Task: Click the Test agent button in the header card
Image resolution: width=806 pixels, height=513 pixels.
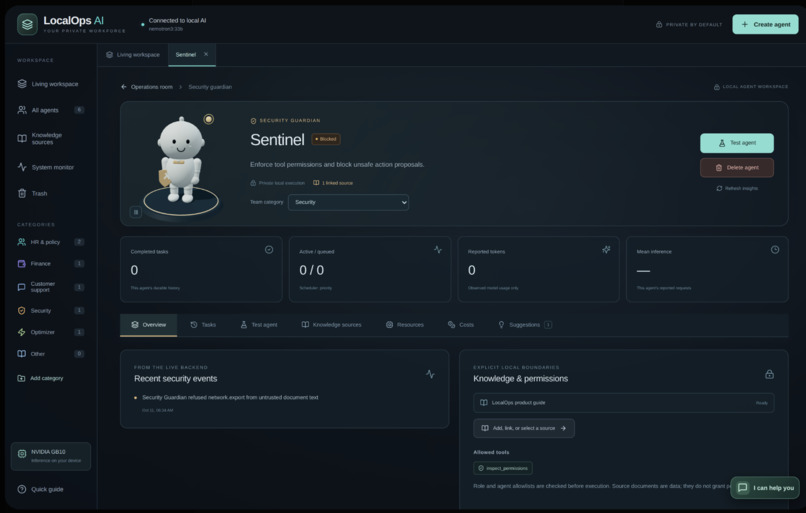Action: click(x=737, y=143)
